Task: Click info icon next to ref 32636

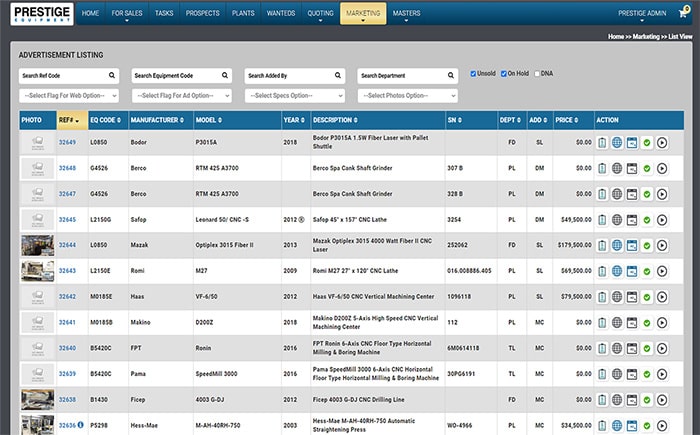Action: (80, 425)
